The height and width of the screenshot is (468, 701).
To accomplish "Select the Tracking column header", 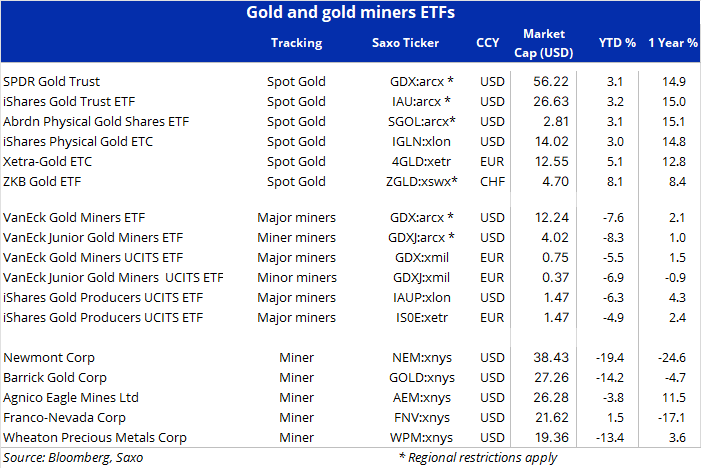I will pyautogui.click(x=296, y=43).
